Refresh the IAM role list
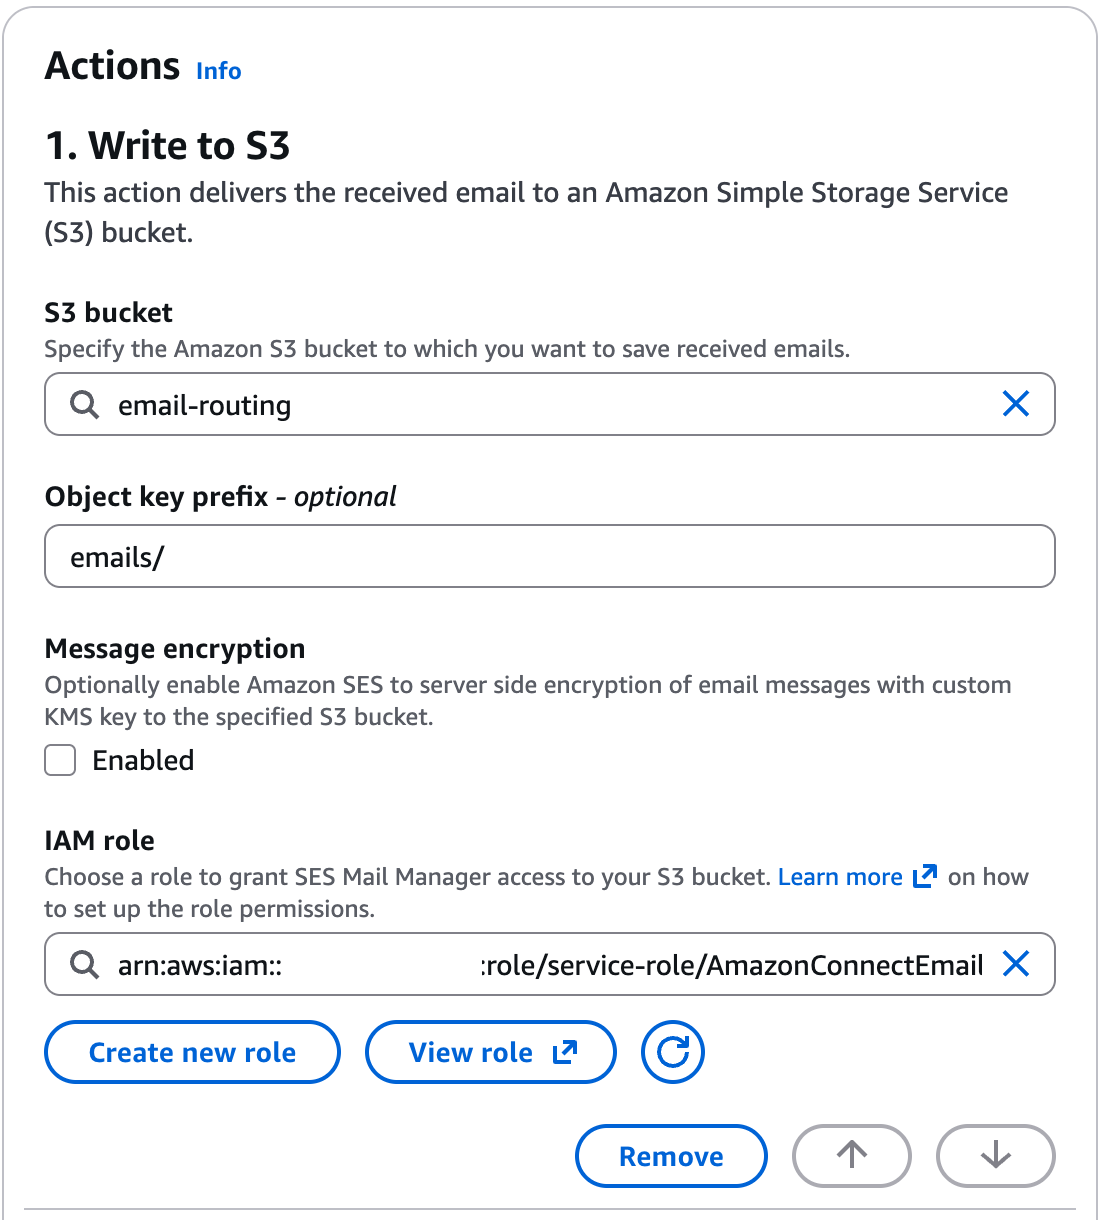The image size is (1110, 1220). (673, 1052)
